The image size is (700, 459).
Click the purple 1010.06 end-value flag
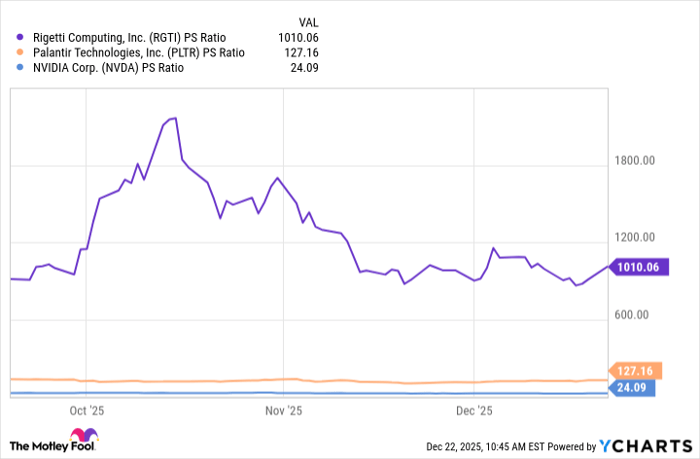coord(638,267)
